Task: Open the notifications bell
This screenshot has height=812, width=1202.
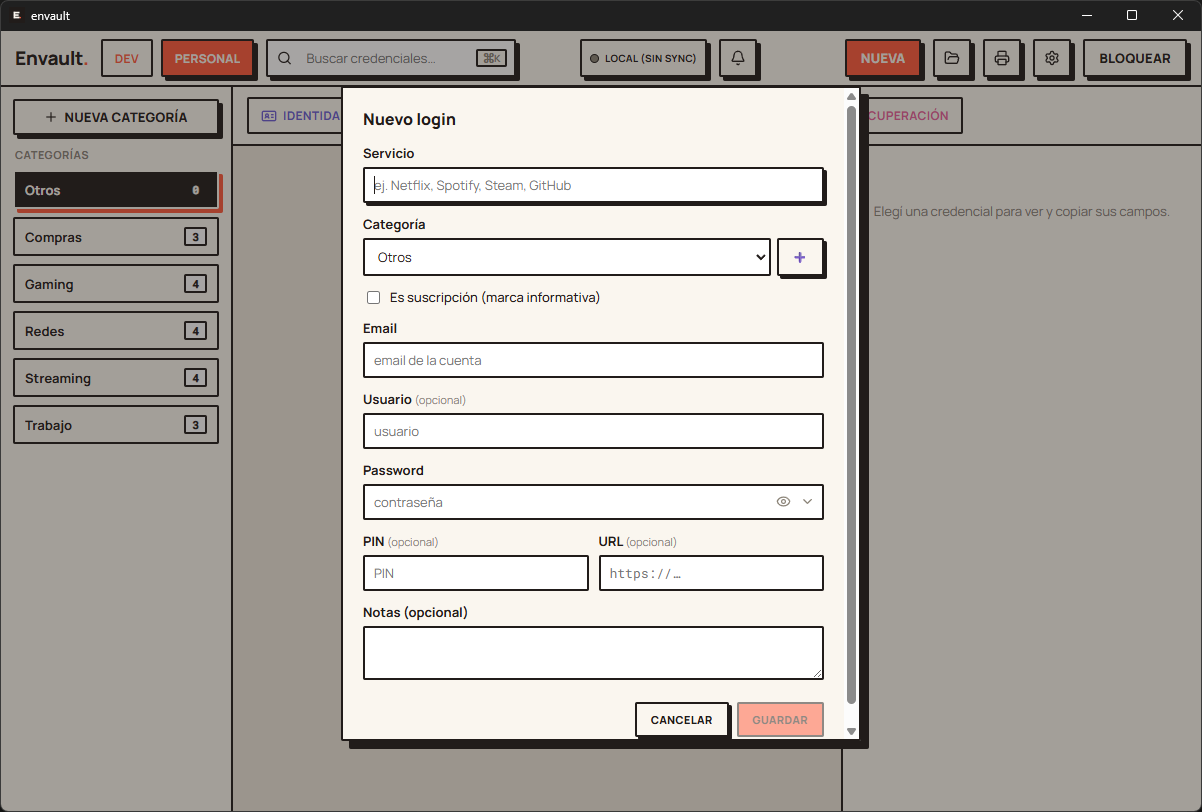Action: [738, 58]
